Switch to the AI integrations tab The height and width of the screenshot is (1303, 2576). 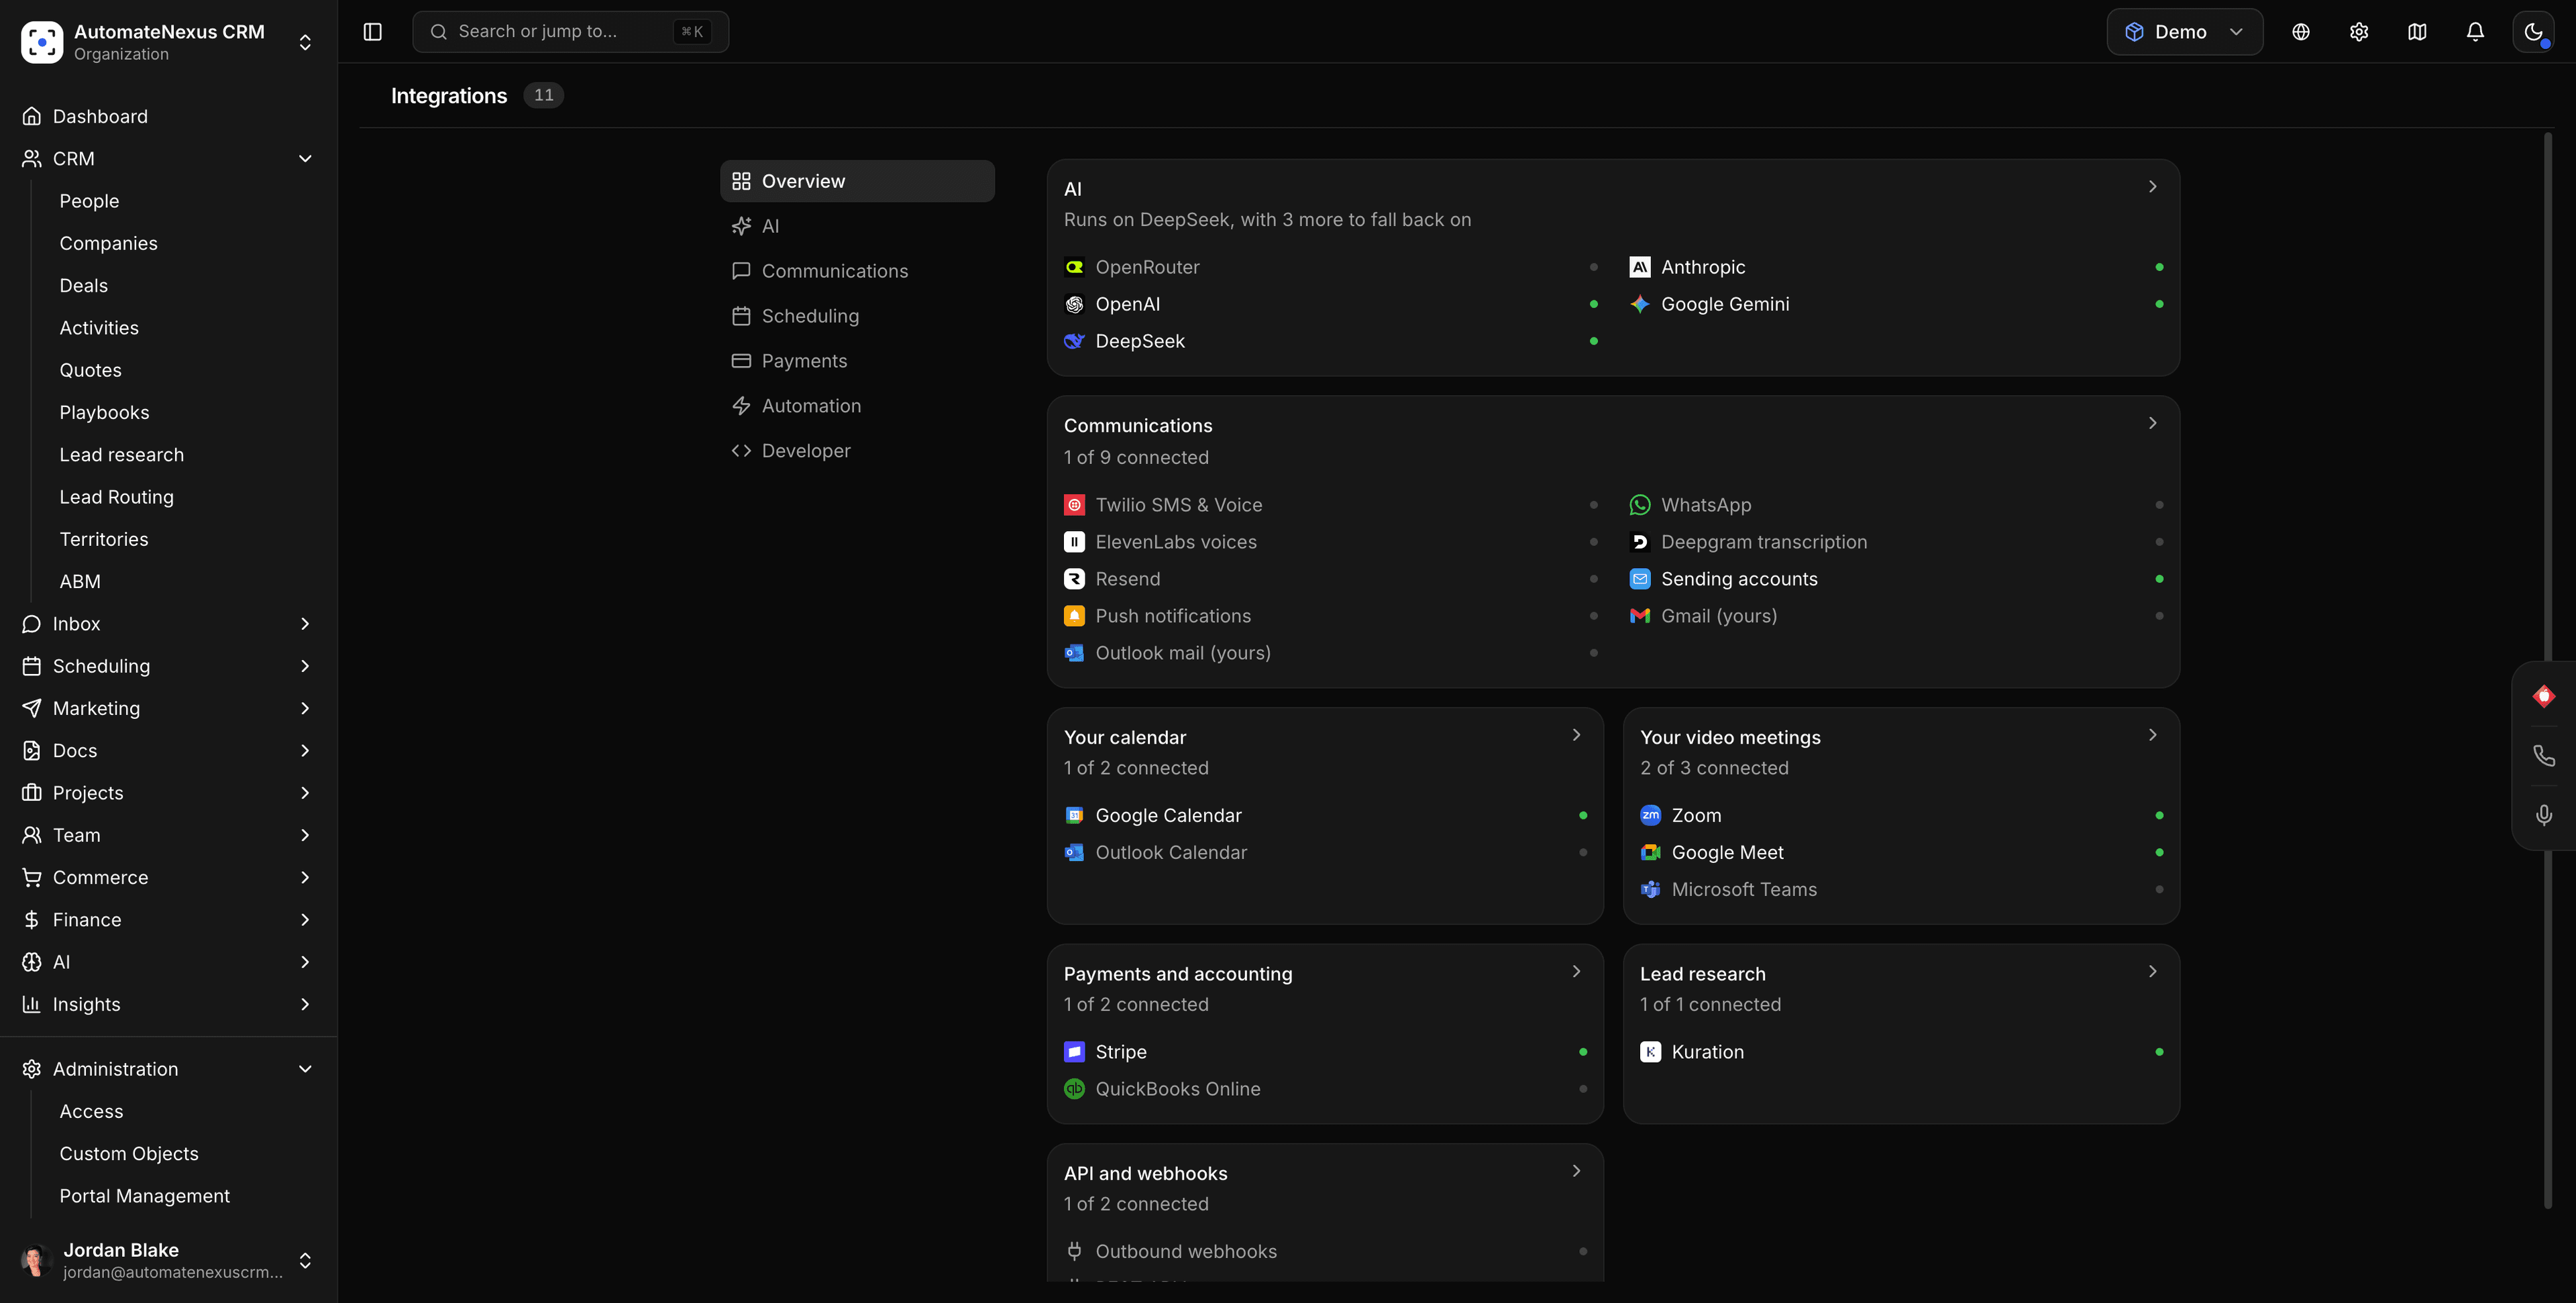[x=857, y=226]
